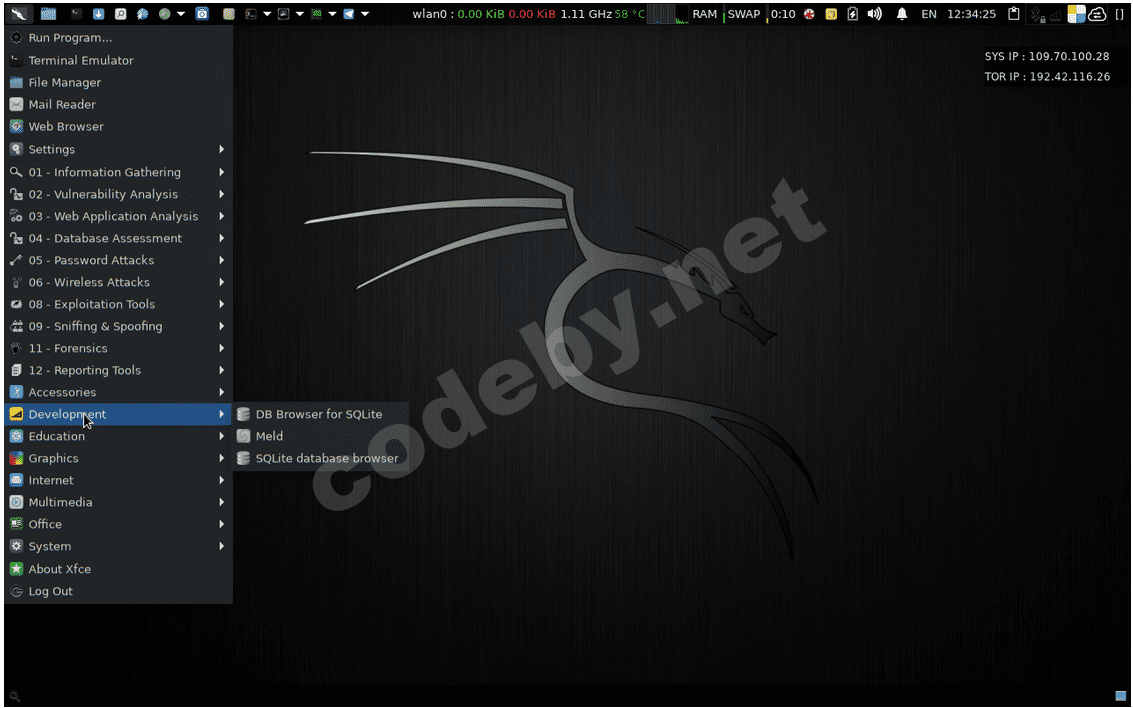Open the clipboard manager tray icon
1133x708 pixels.
click(x=1014, y=14)
